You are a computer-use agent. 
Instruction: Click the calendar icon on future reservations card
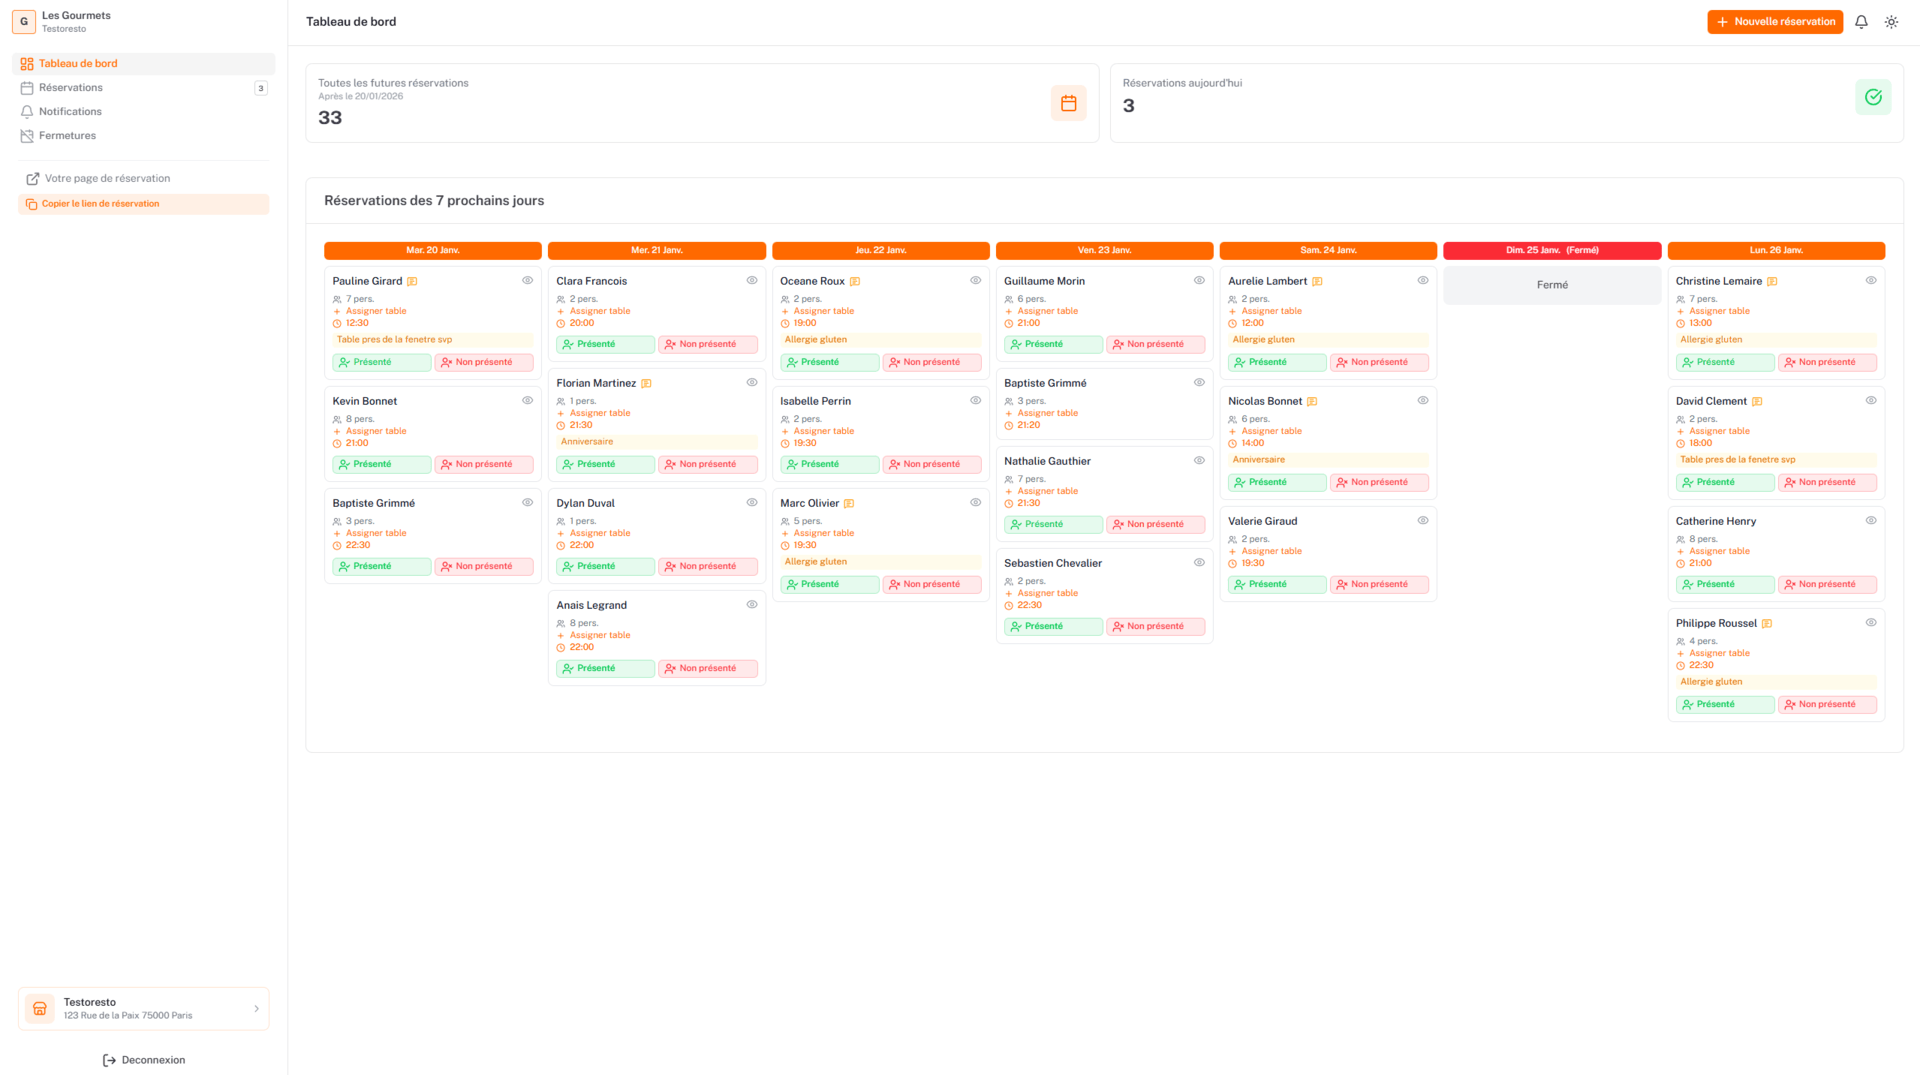1068,103
